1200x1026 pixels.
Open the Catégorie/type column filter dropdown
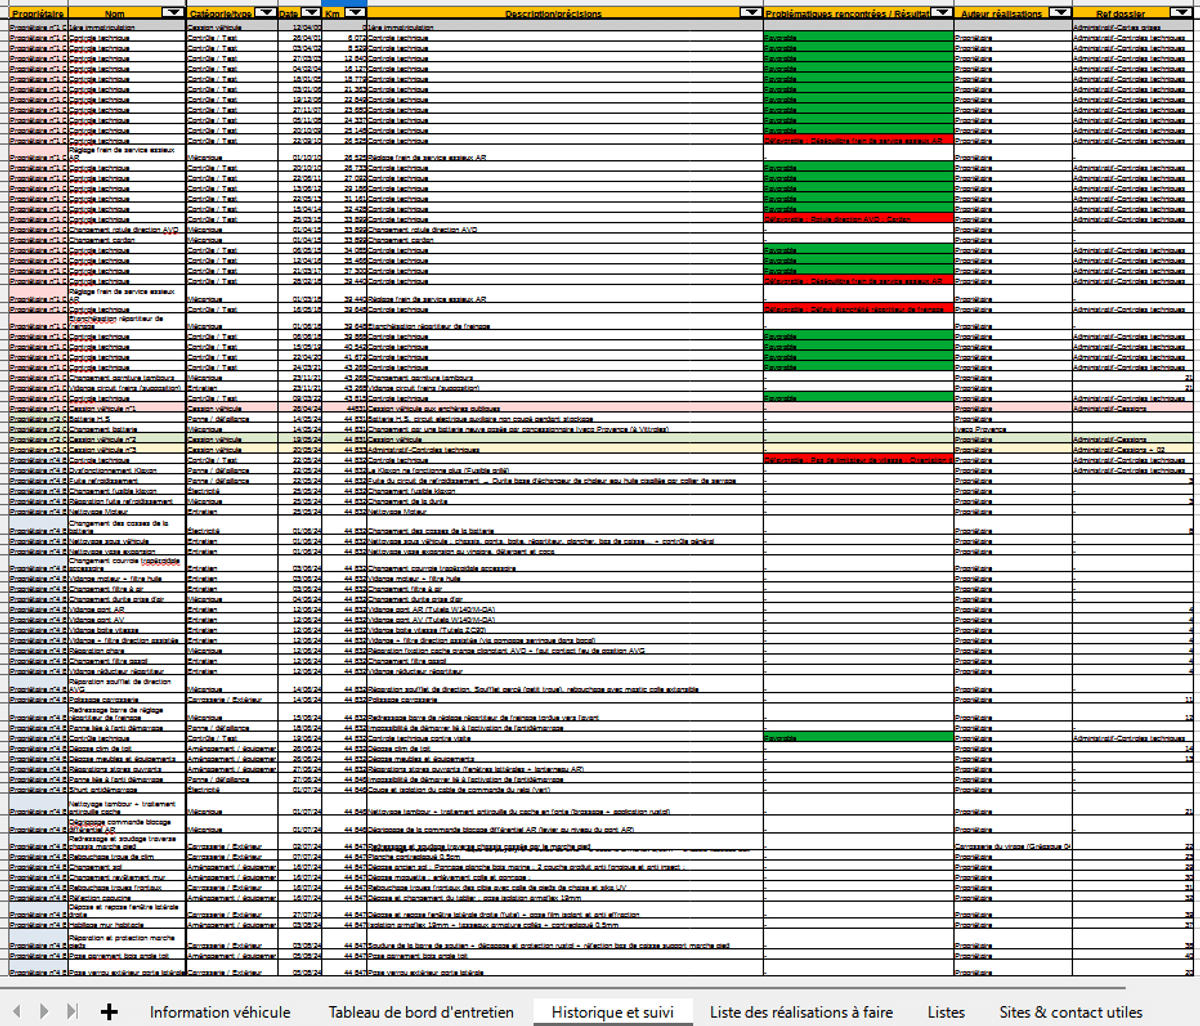[x=265, y=13]
